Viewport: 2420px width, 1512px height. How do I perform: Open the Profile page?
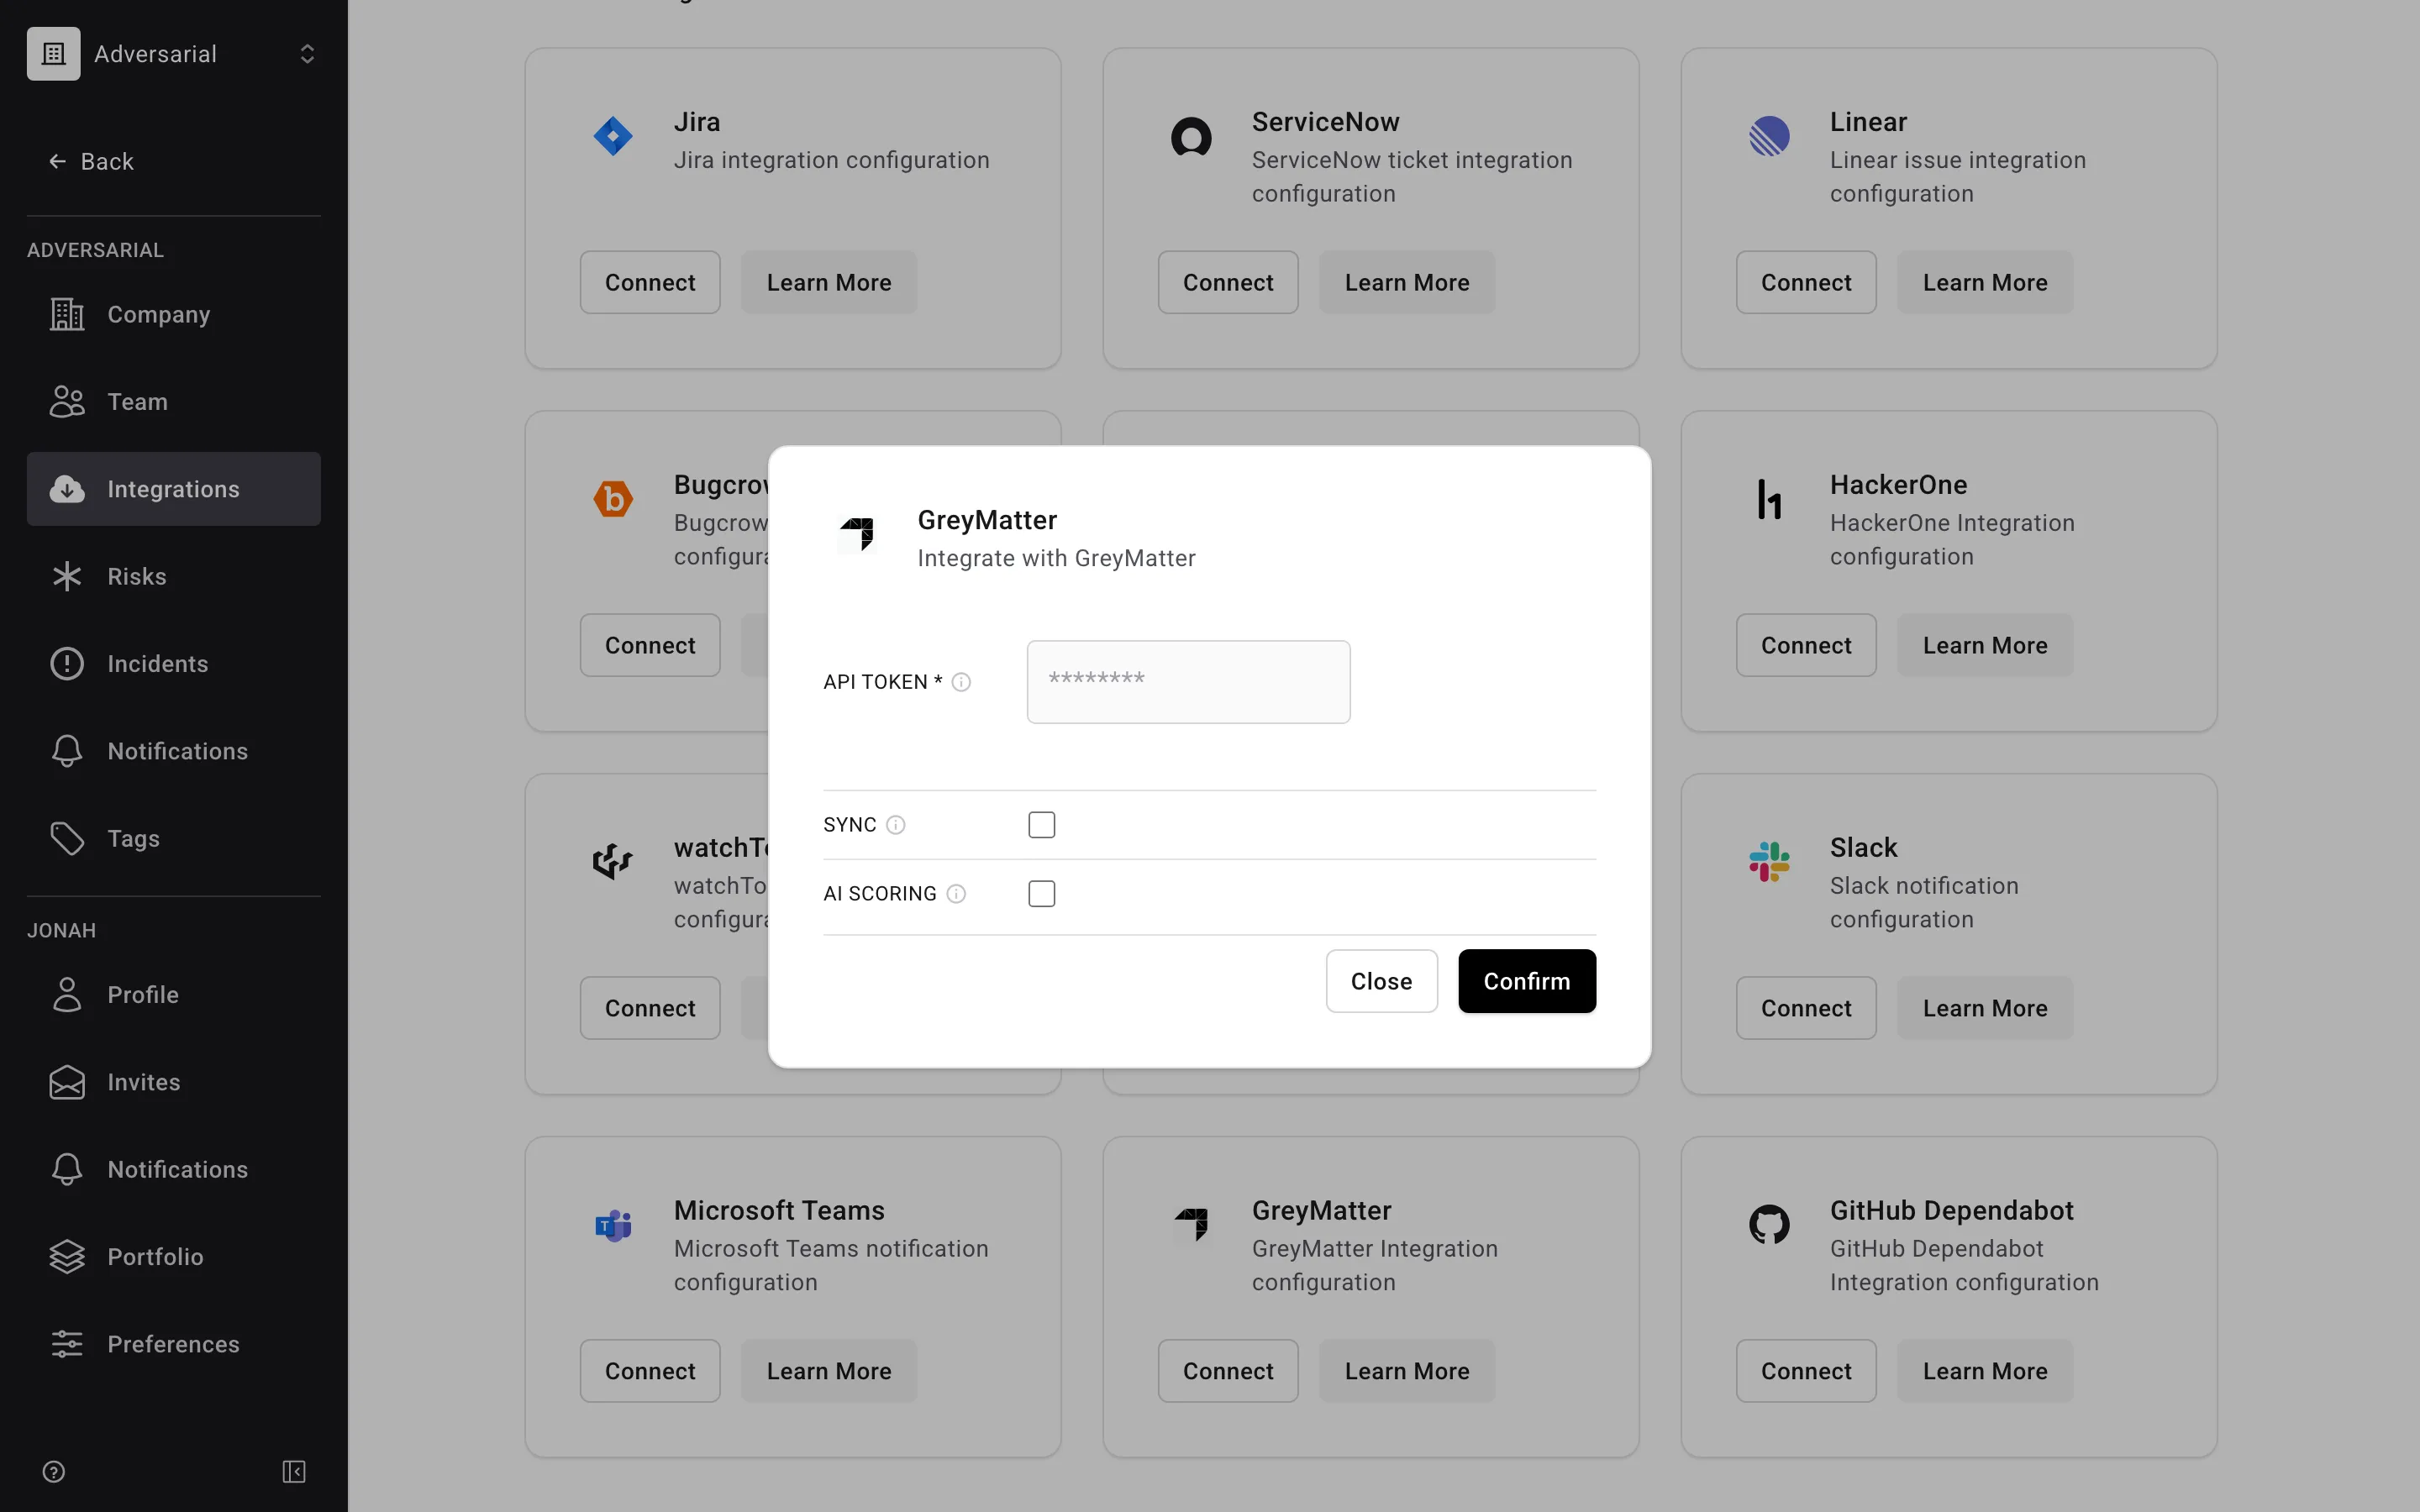click(x=173, y=995)
